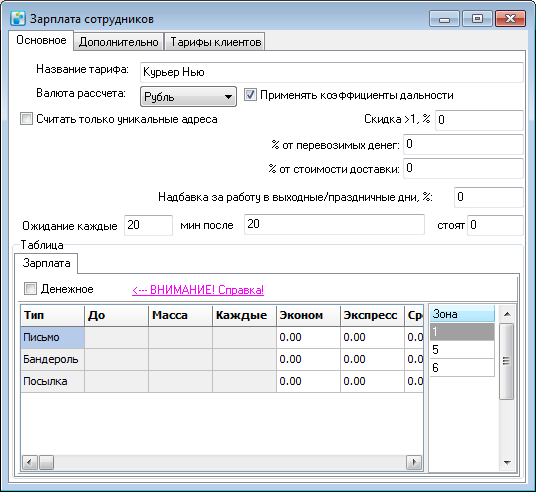The height and width of the screenshot is (492, 536).
Task: Click the До cell in the Письмо row
Action: click(x=117, y=337)
